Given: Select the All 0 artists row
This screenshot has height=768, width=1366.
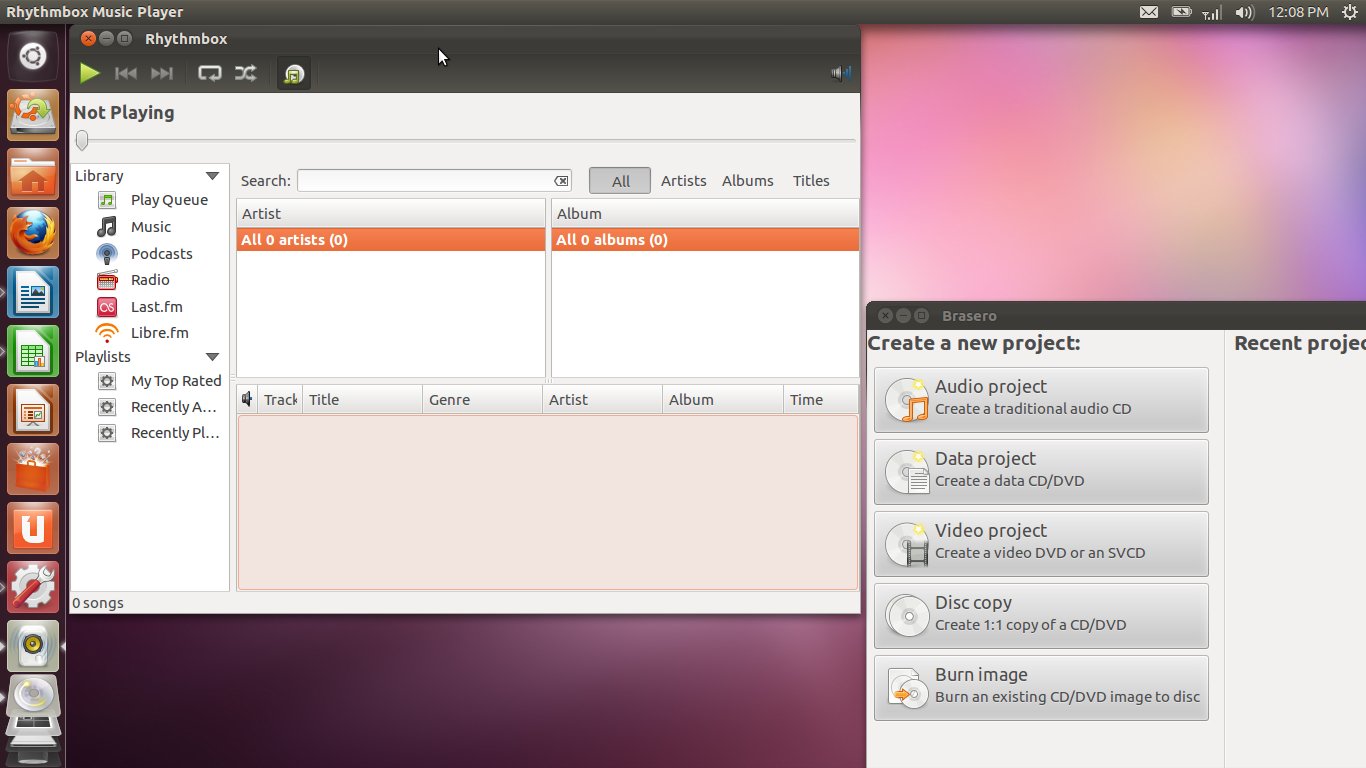Looking at the screenshot, I should [391, 240].
